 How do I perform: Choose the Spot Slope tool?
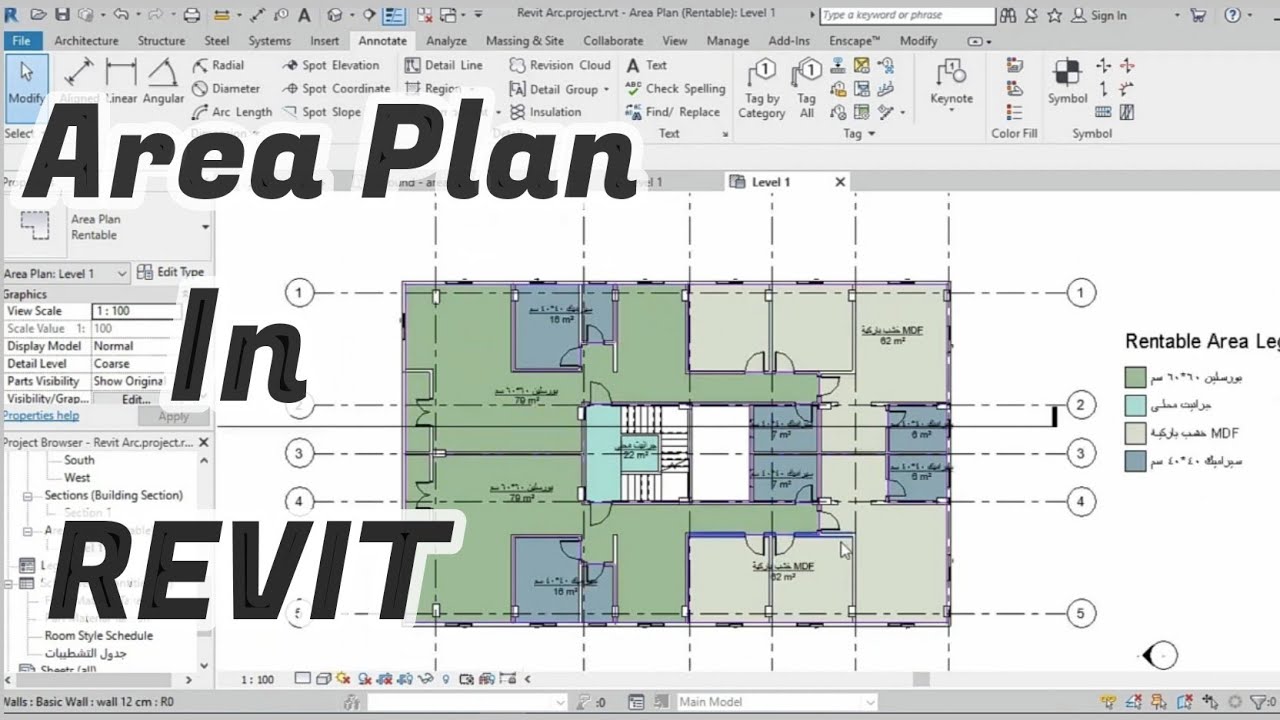coord(322,112)
